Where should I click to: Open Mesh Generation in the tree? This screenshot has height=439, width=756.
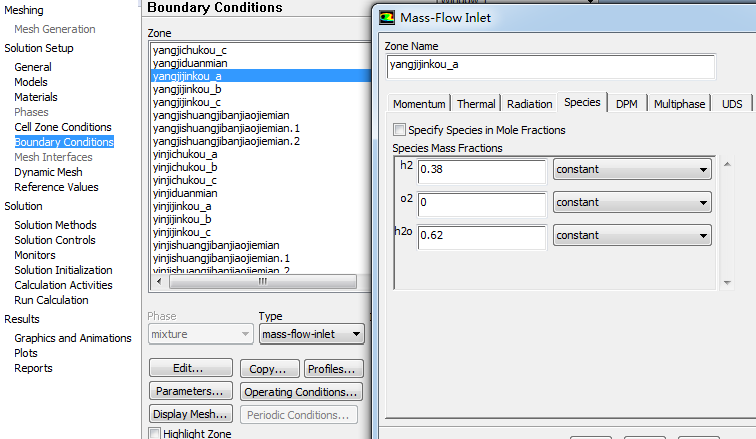coord(54,29)
